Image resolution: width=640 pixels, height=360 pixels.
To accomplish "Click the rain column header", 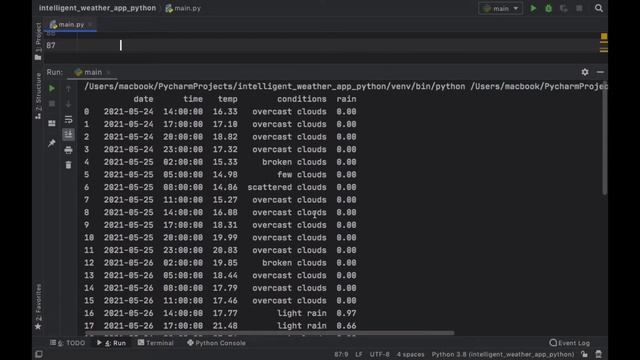I will pyautogui.click(x=346, y=99).
